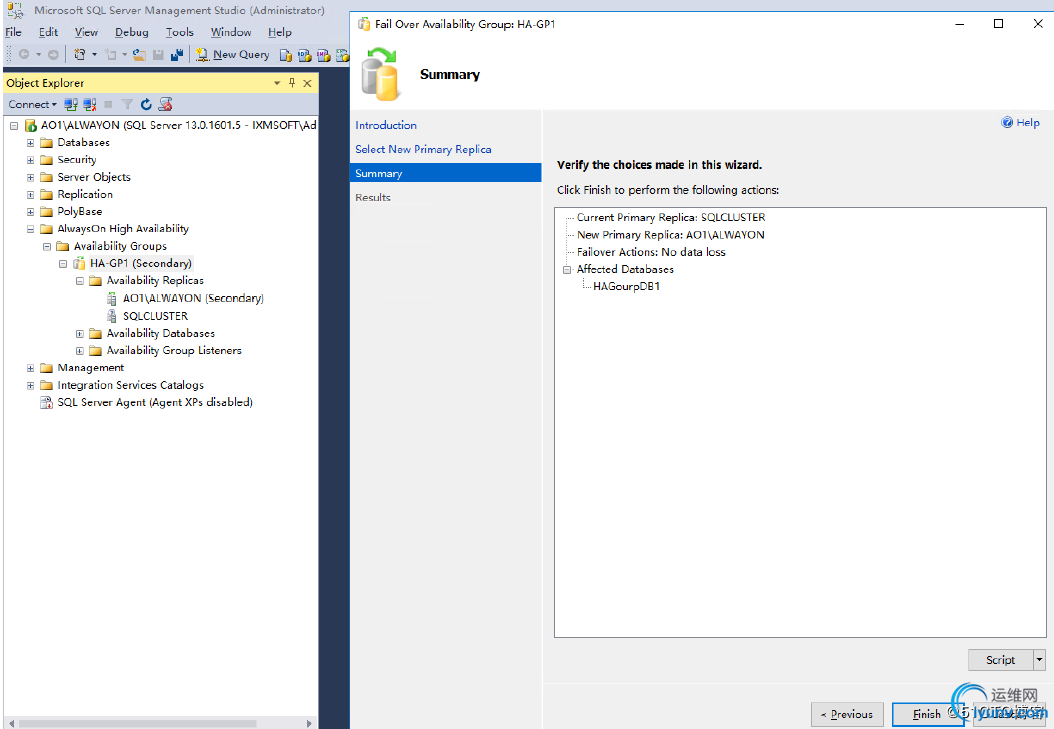Click the Activity/script stop icon
Viewport: 1054px width, 729px height.
pyautogui.click(x=165, y=104)
